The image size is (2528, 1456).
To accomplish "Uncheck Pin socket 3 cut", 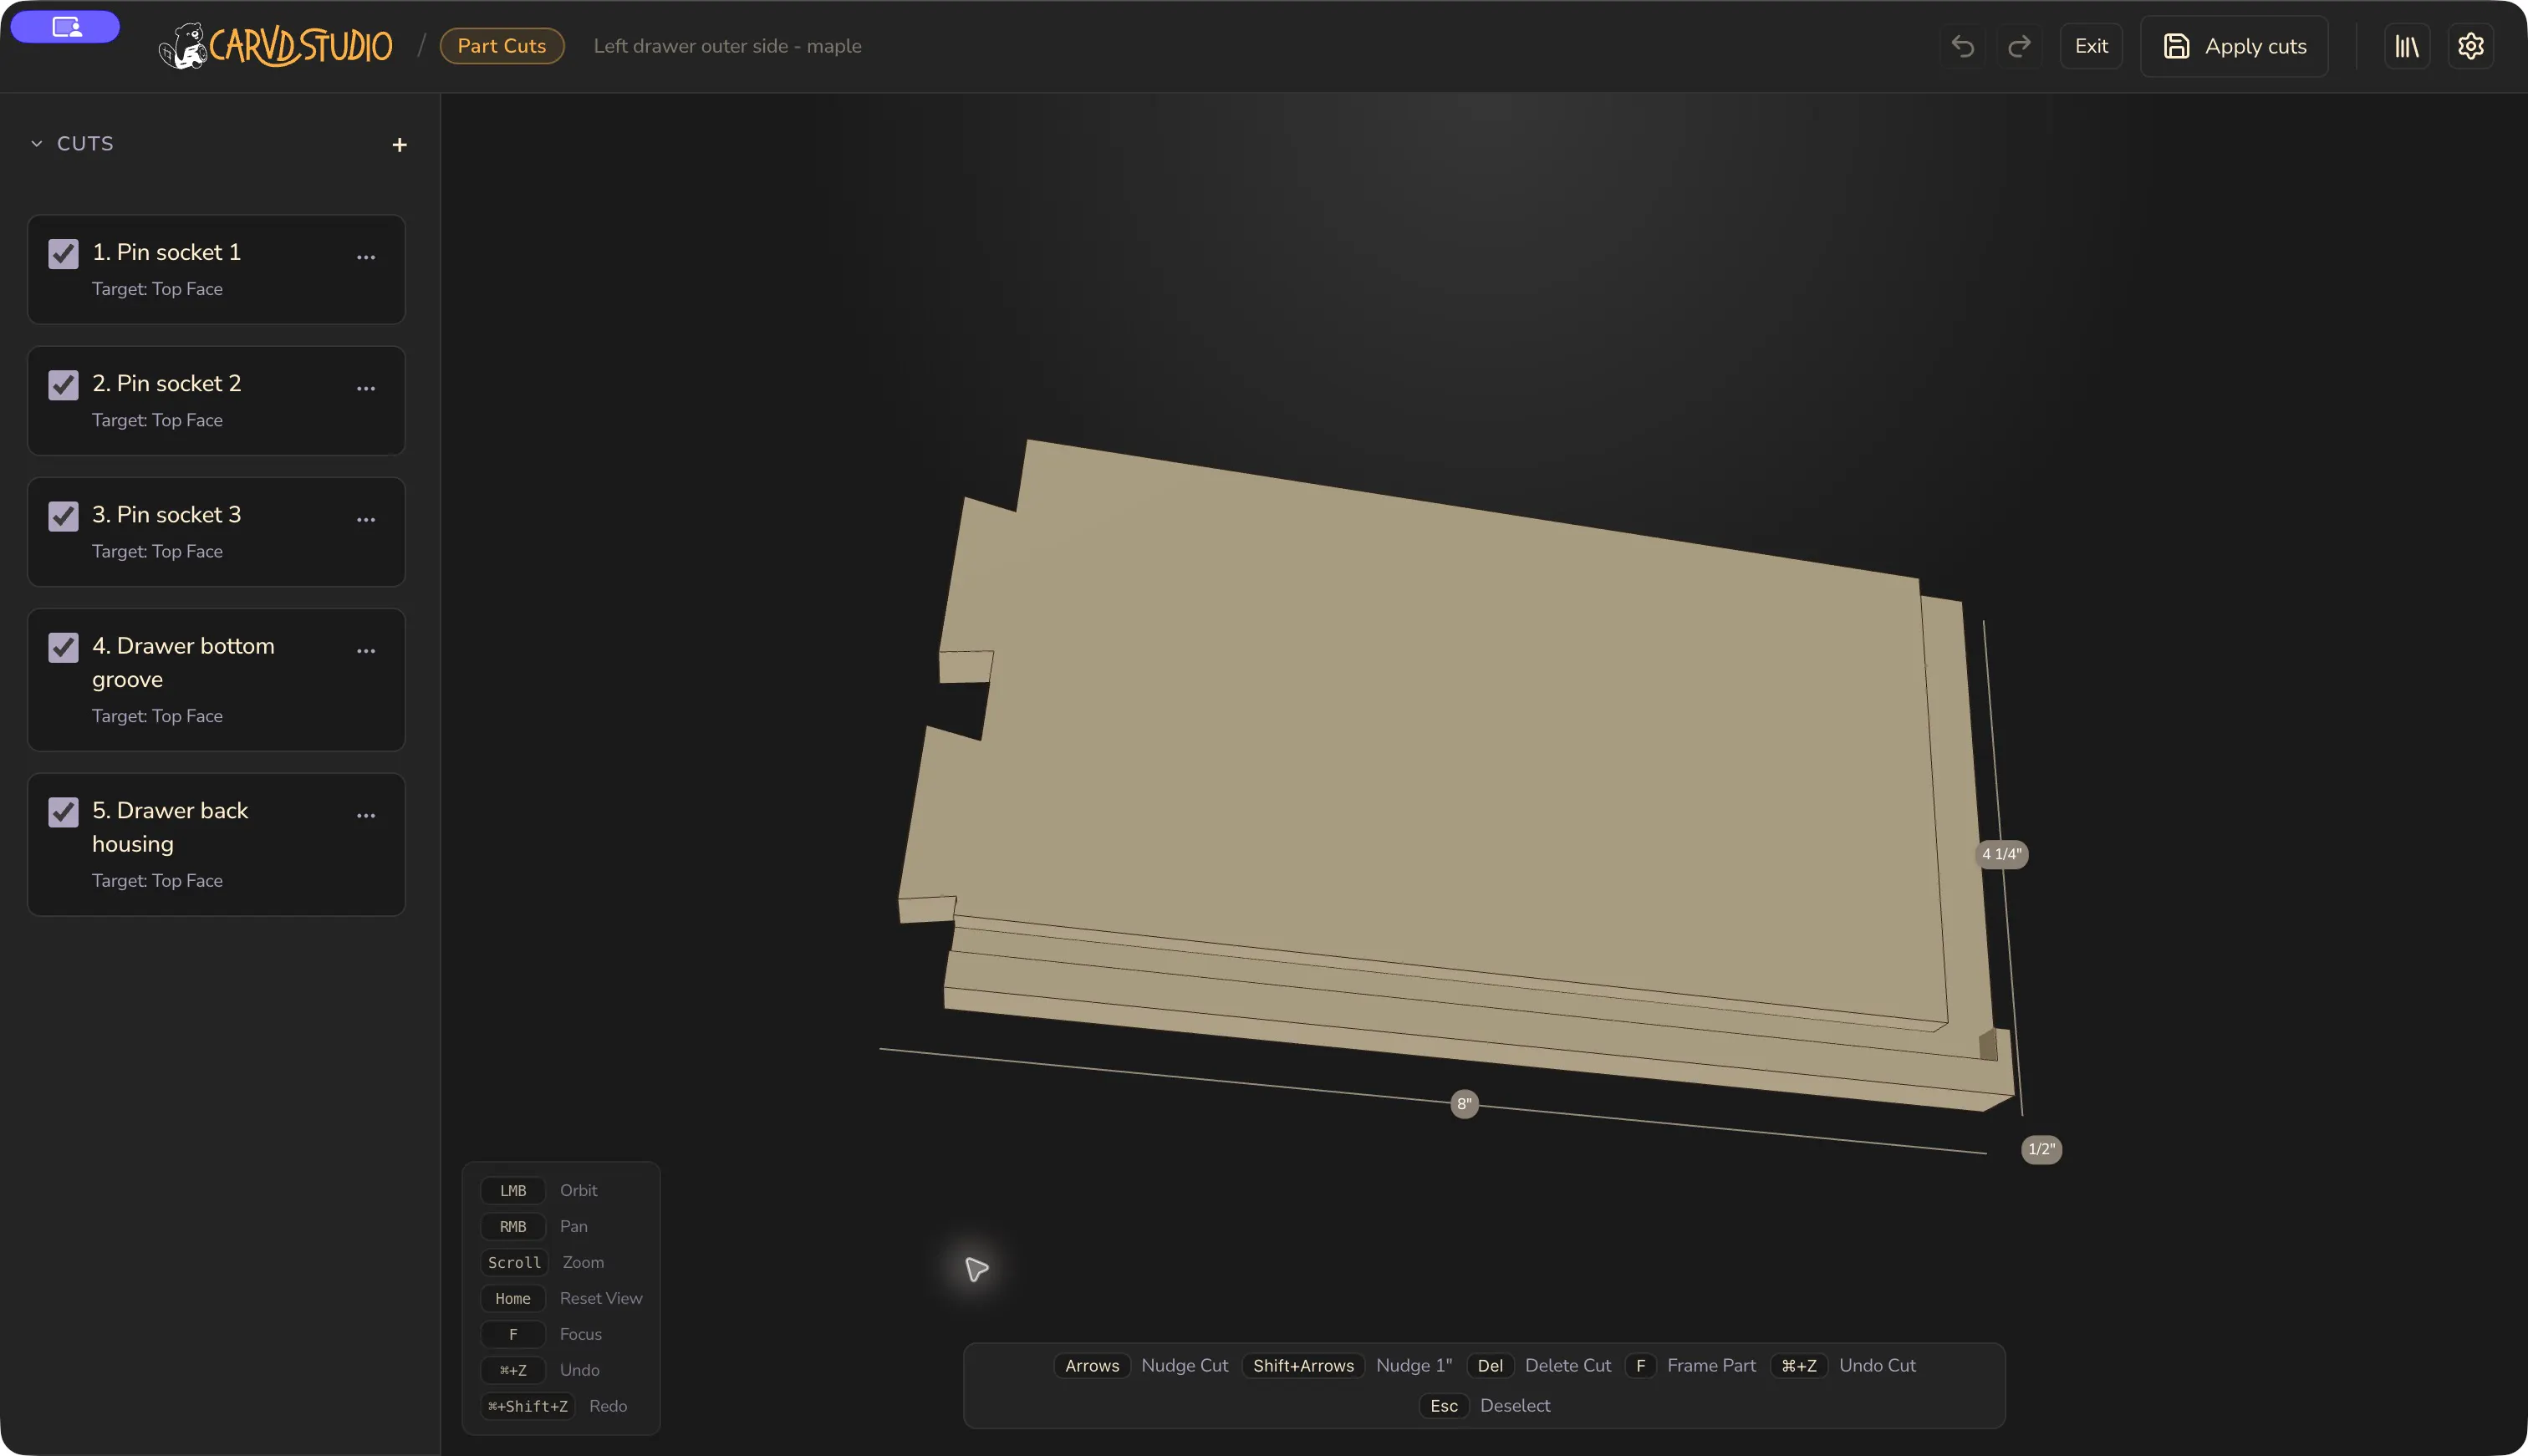I will [63, 516].
